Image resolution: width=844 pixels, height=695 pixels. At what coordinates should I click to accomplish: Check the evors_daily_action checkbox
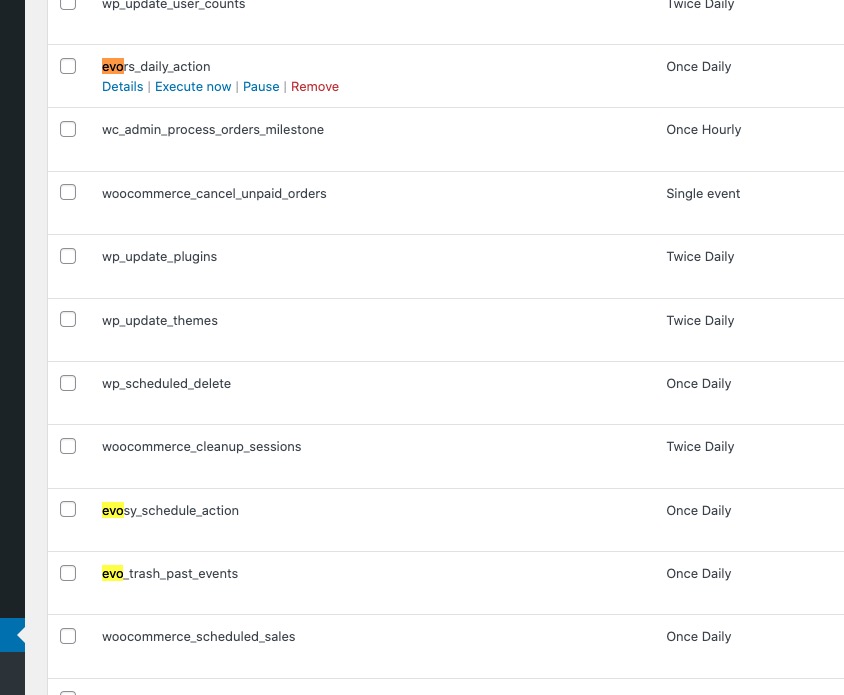pos(68,66)
